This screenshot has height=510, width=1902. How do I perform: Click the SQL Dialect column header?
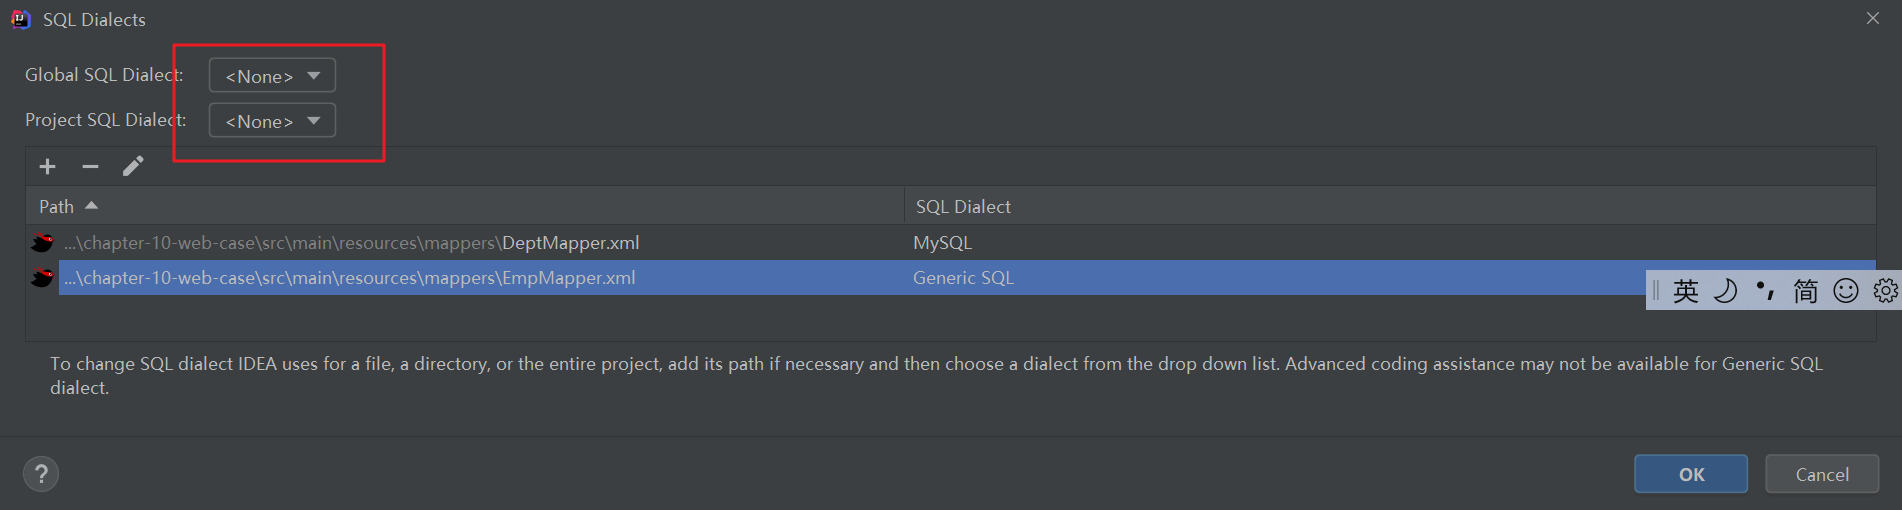point(963,206)
